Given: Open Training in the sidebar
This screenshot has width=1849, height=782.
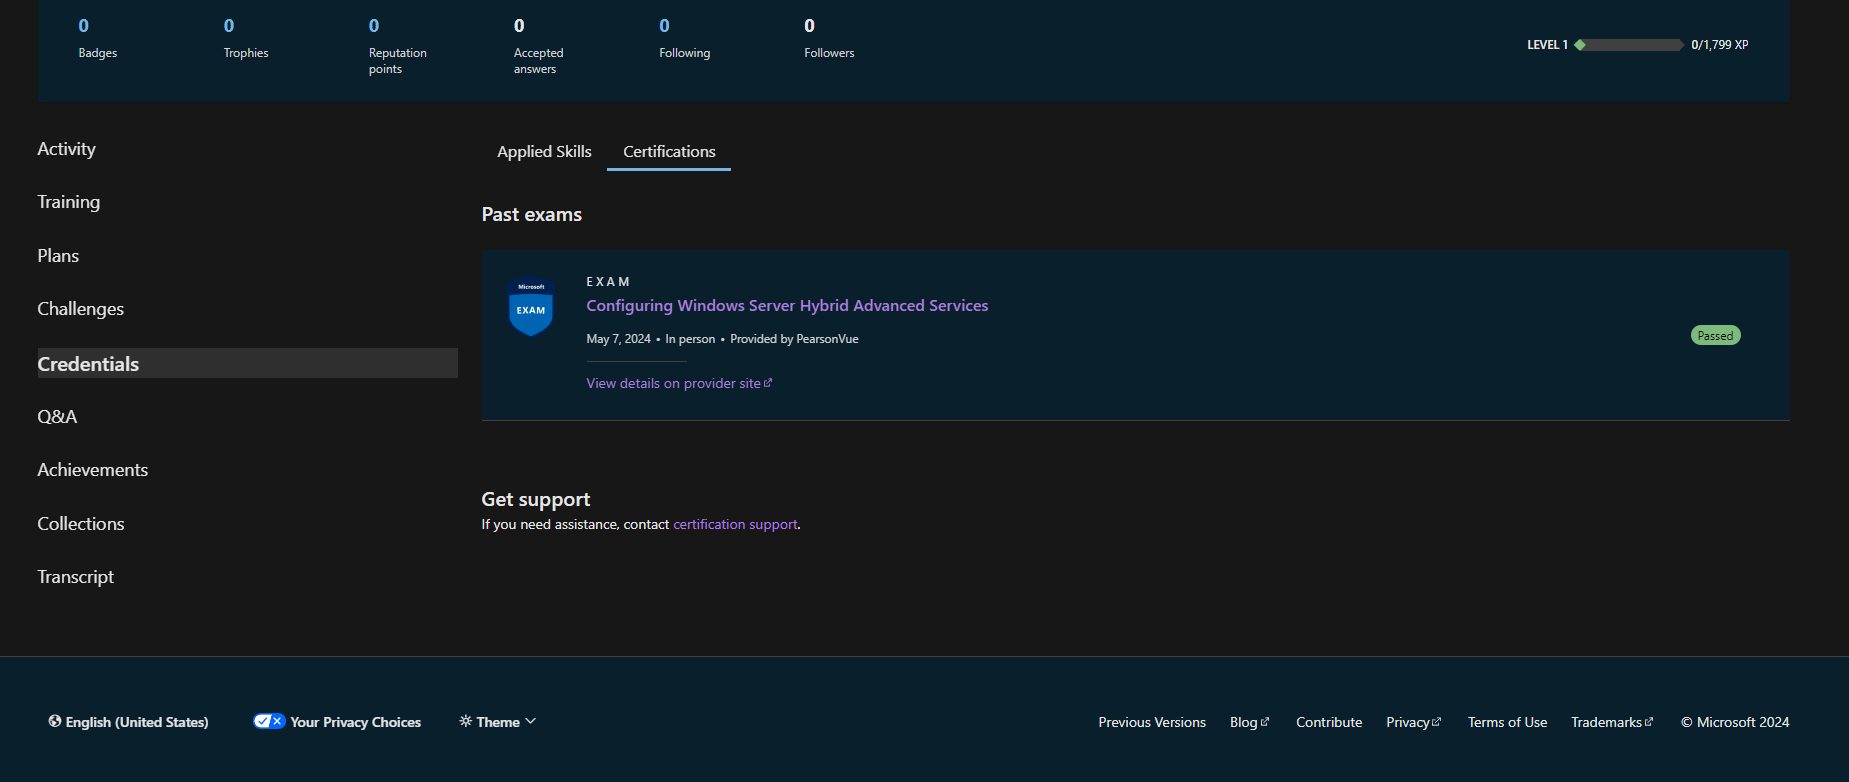Looking at the screenshot, I should point(69,202).
